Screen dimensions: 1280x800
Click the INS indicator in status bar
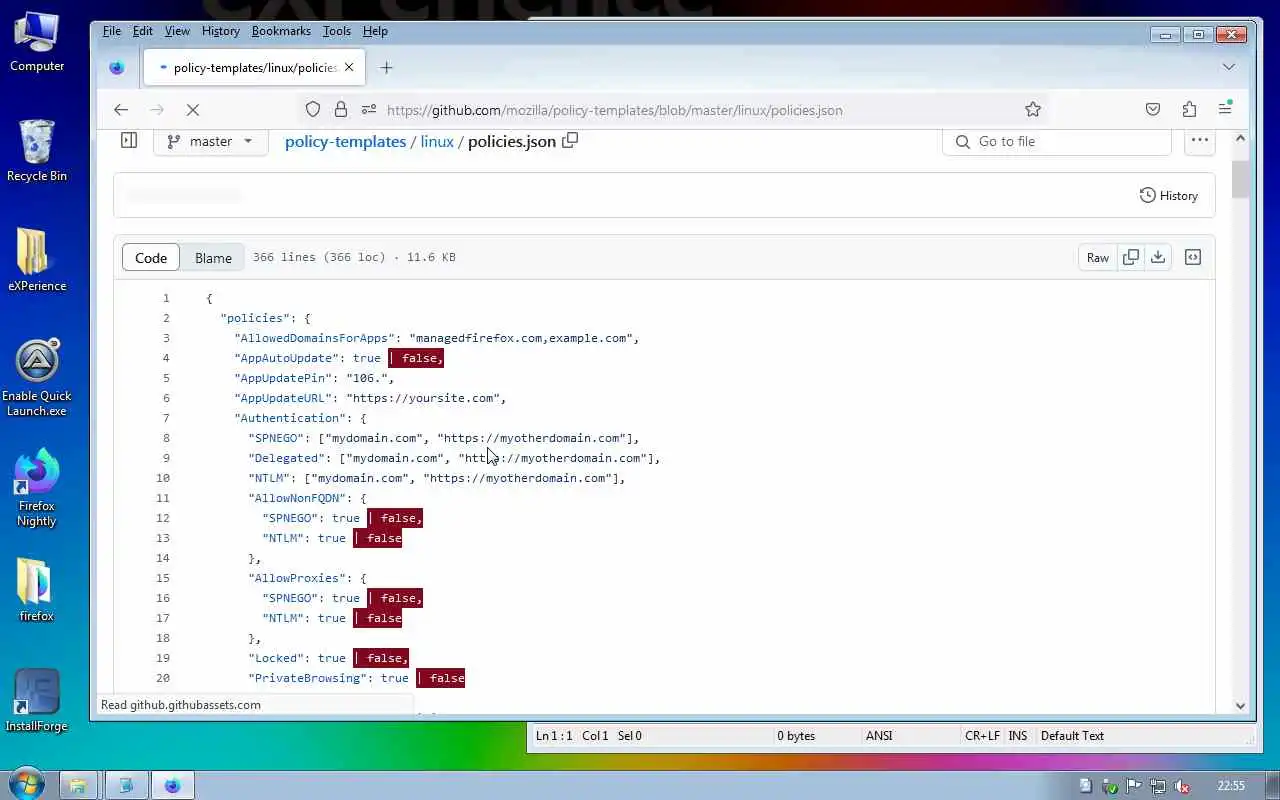tap(1018, 736)
